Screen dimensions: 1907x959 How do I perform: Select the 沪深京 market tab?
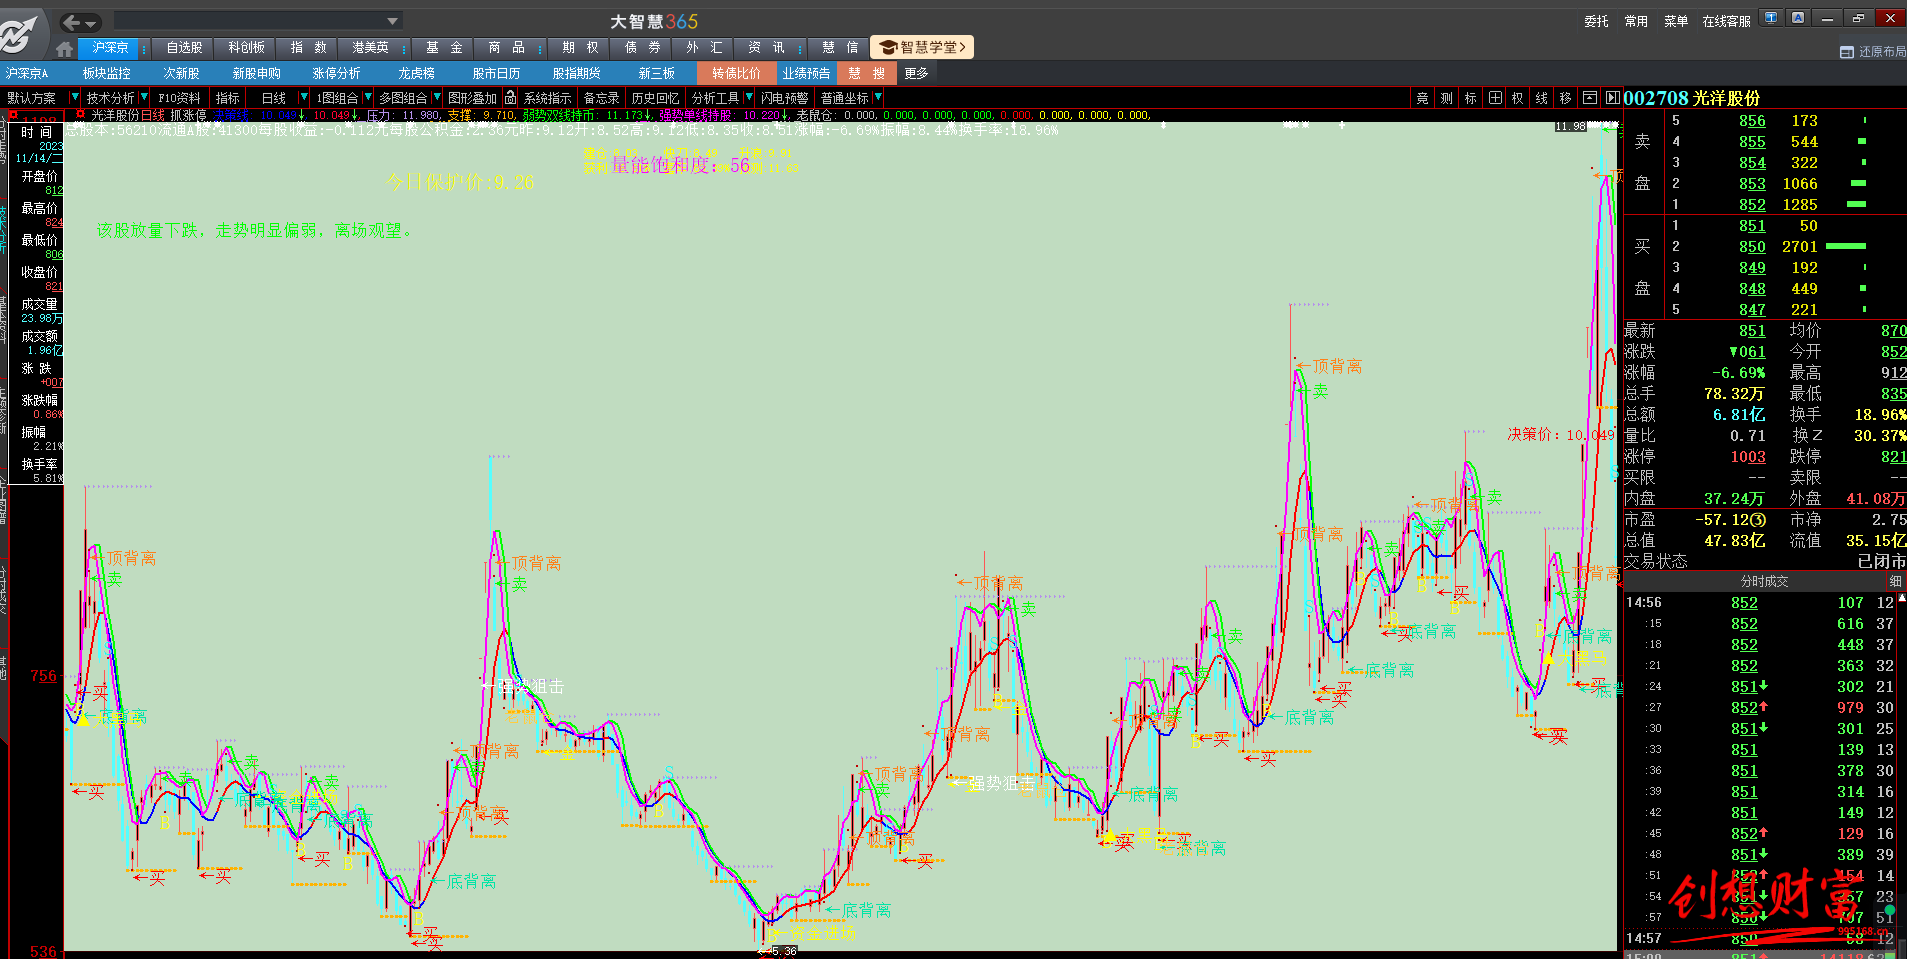(110, 47)
